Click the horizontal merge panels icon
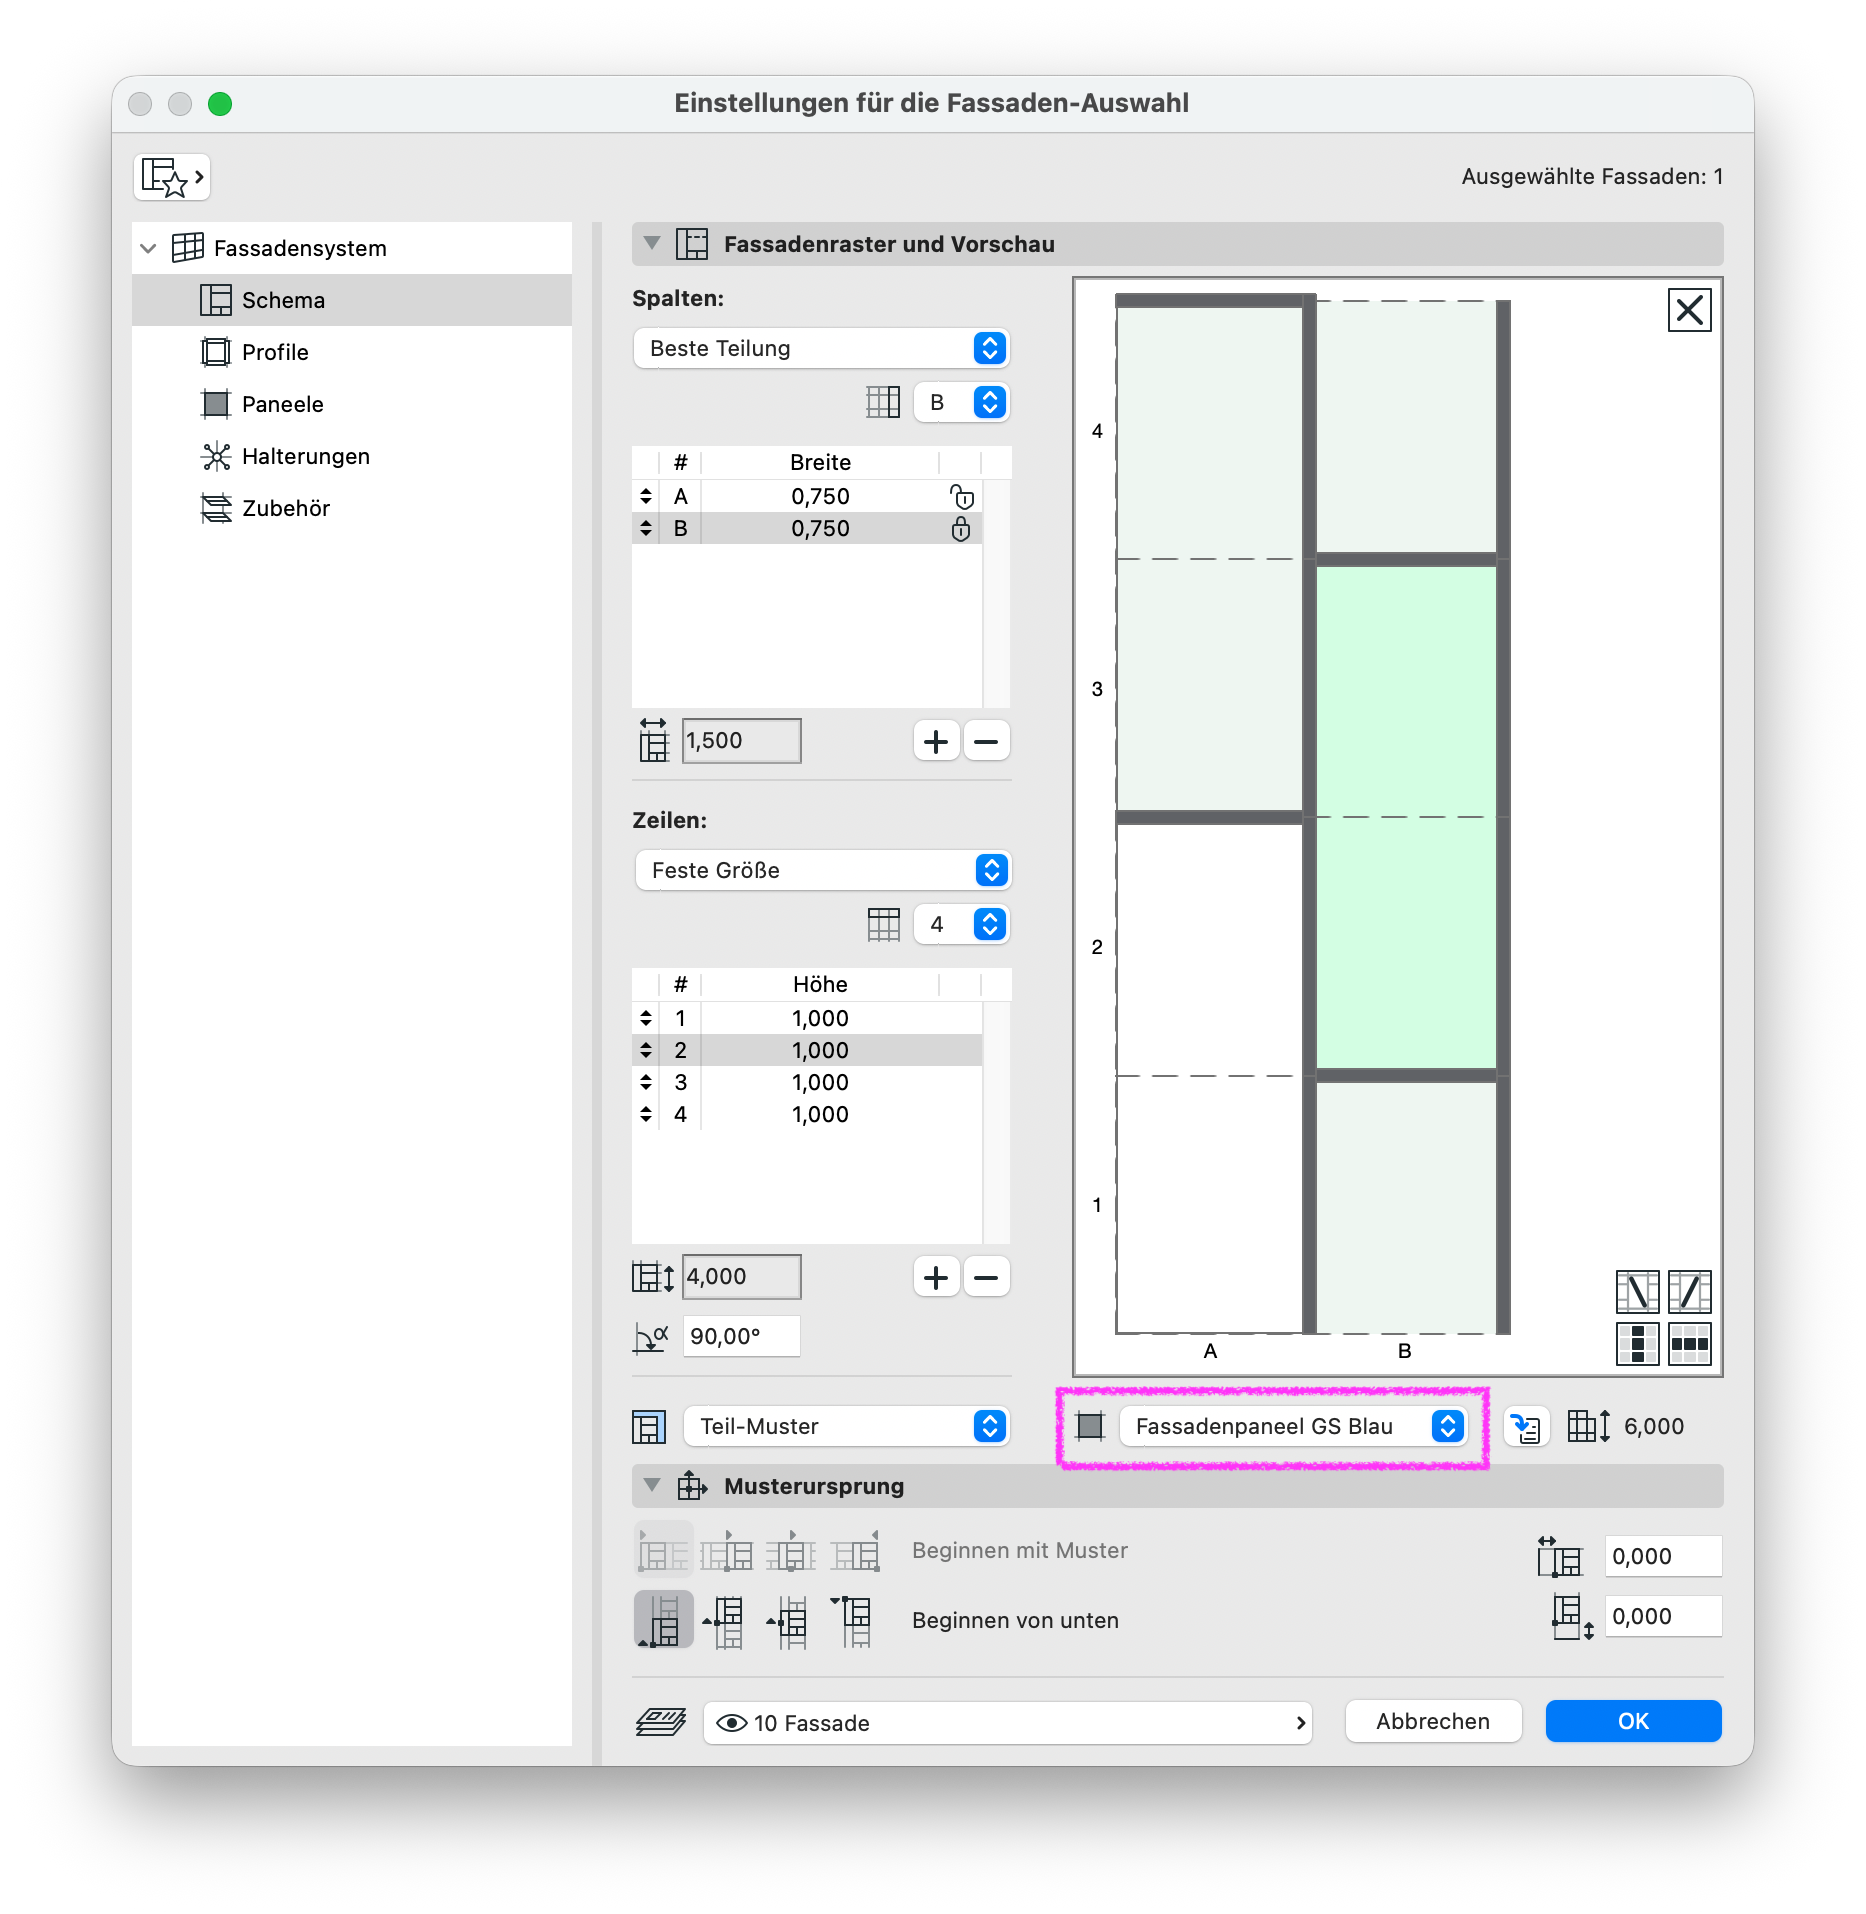Image resolution: width=1866 pixels, height=1914 pixels. pyautogui.click(x=1690, y=1344)
